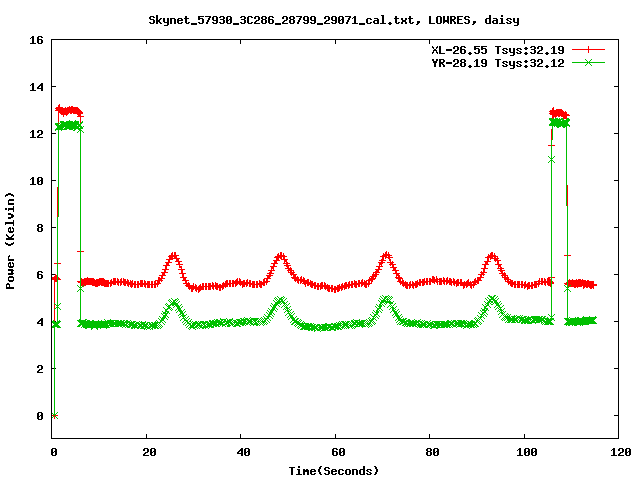Click the x-axis tick label 80

433,452
